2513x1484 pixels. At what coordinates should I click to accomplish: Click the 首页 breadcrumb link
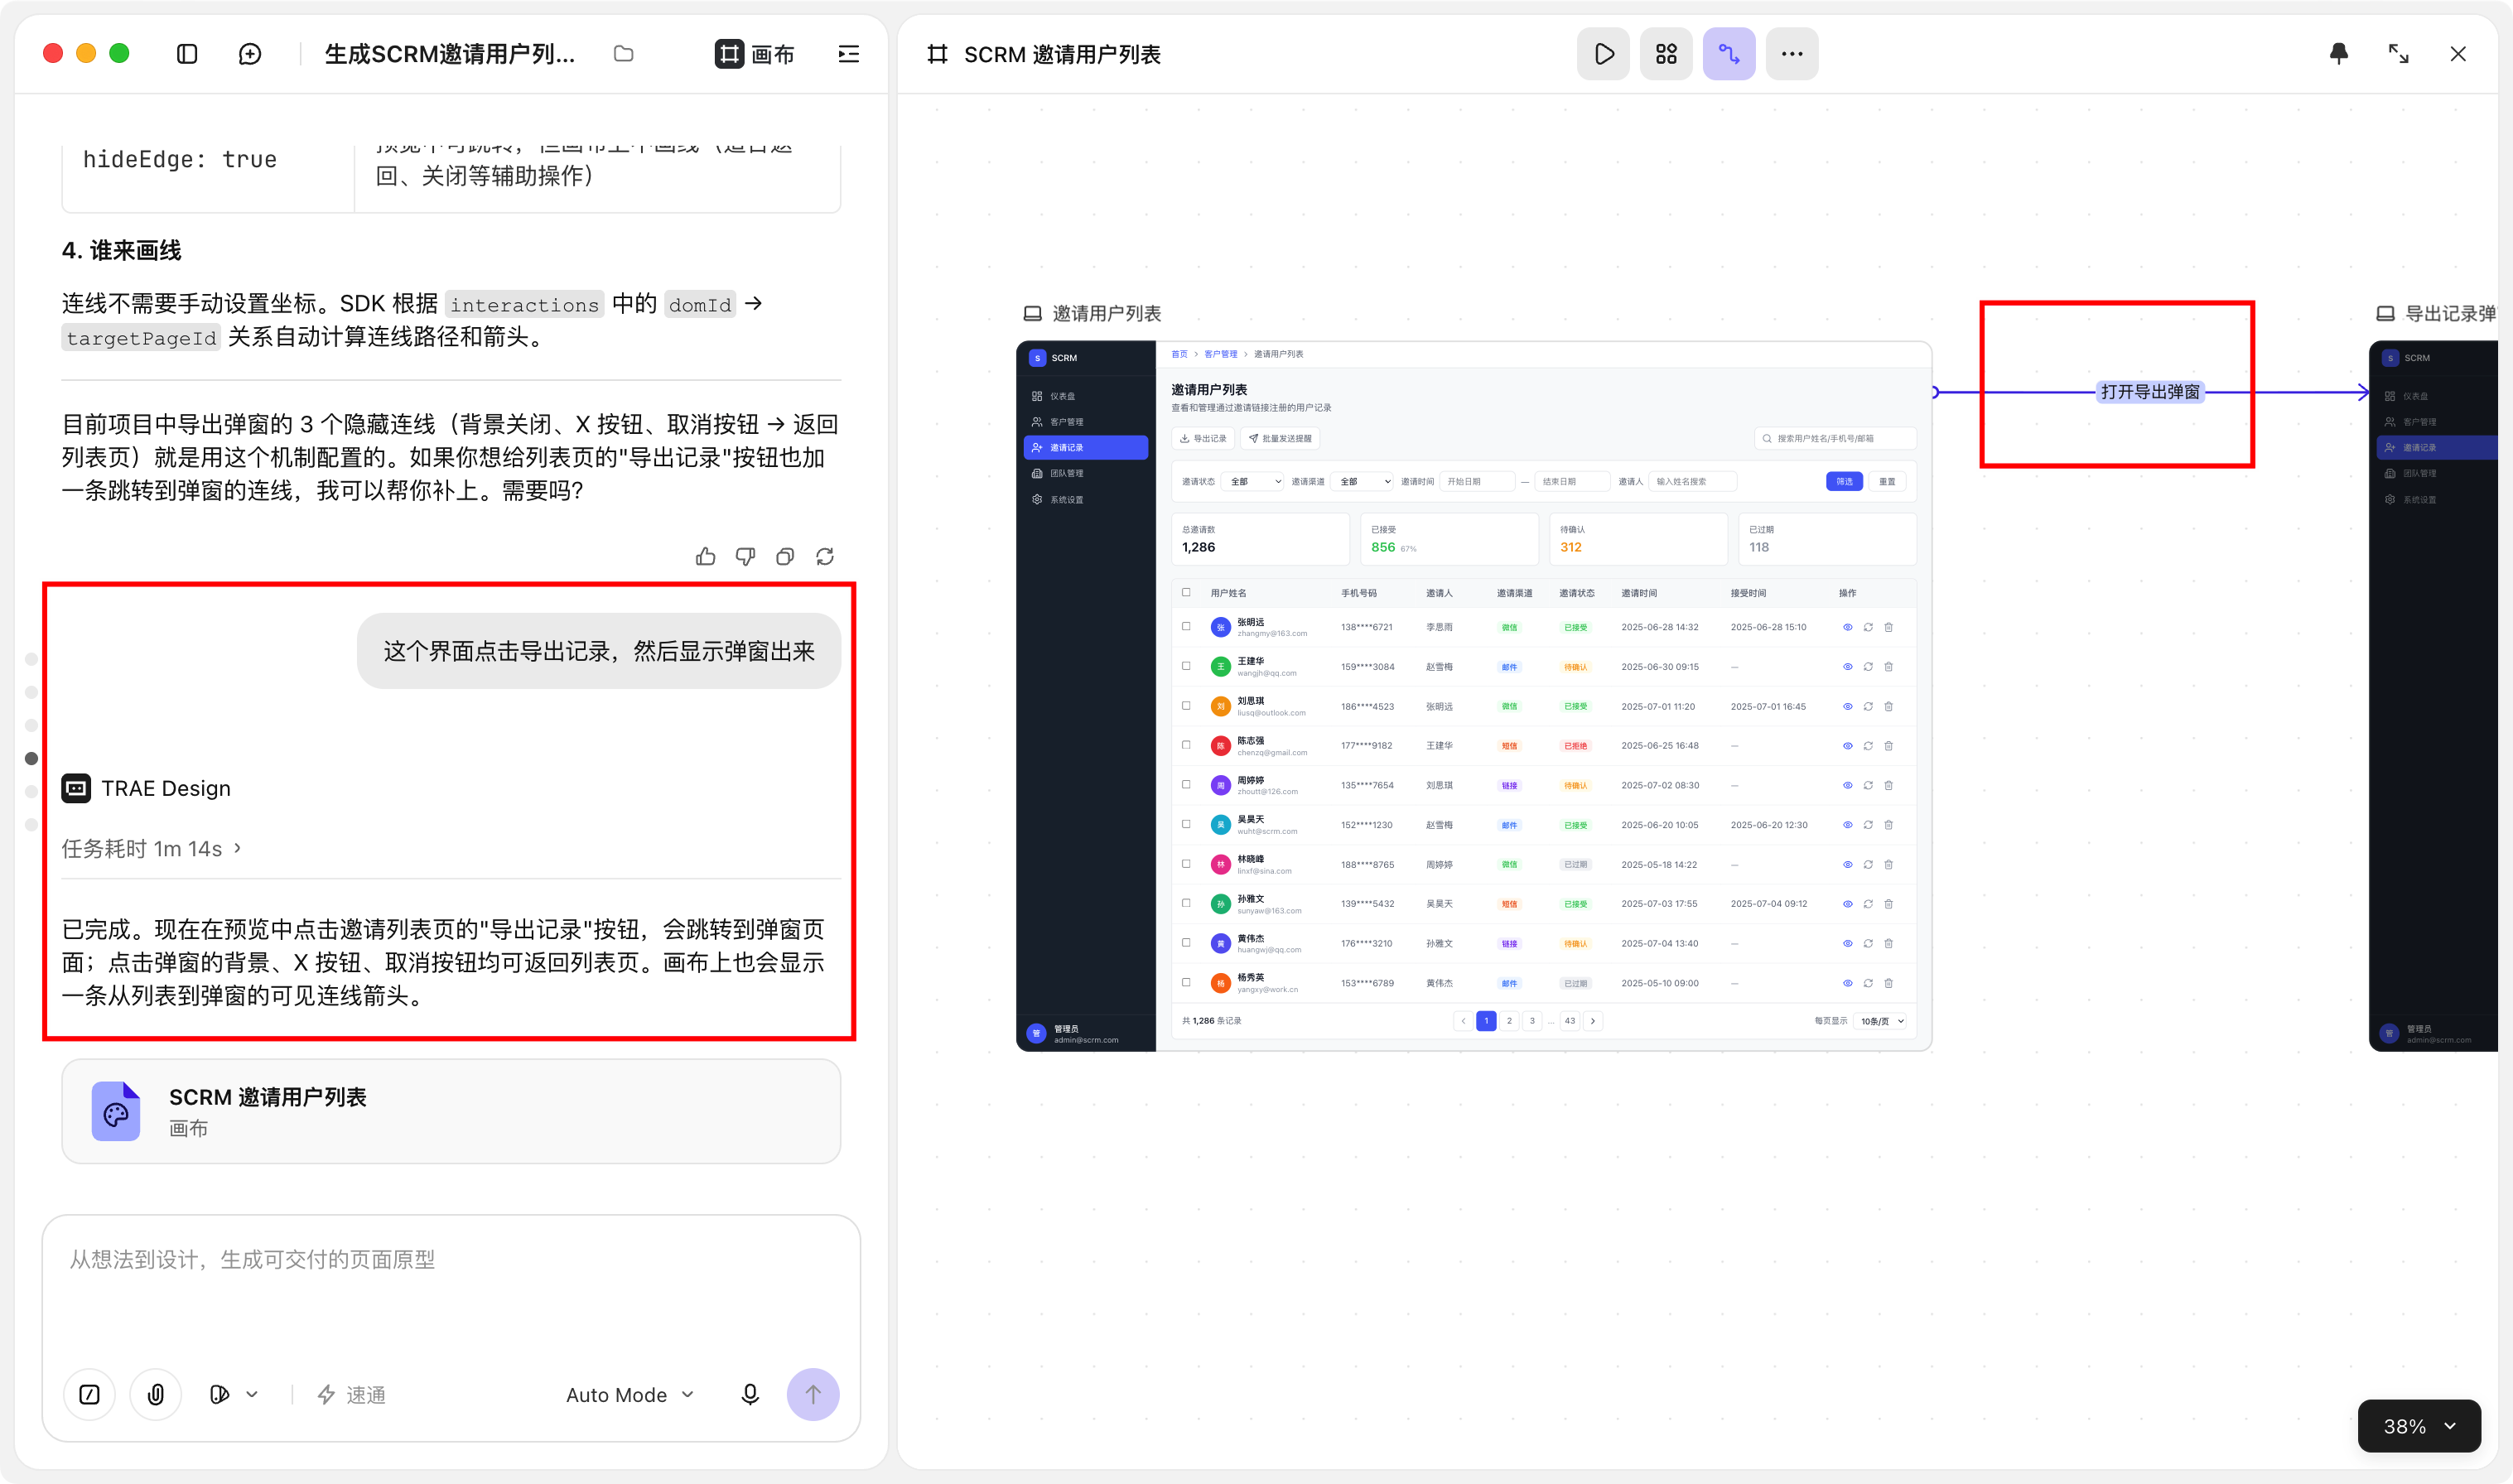(x=1179, y=354)
